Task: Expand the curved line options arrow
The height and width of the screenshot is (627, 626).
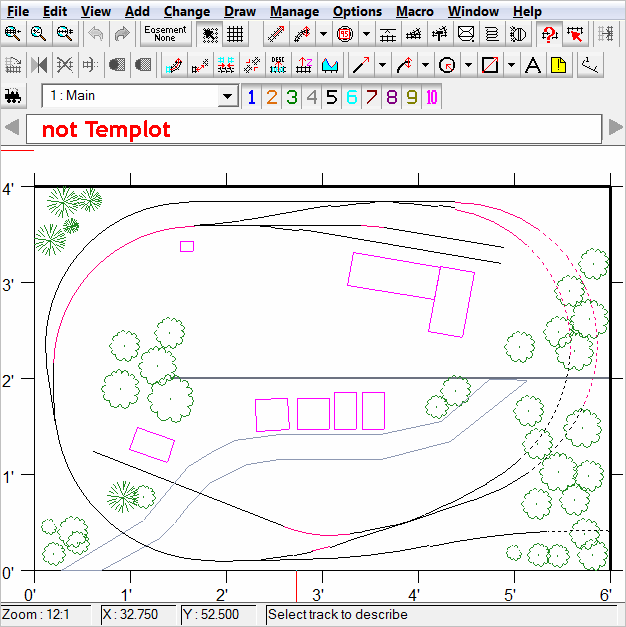Action: click(x=425, y=65)
